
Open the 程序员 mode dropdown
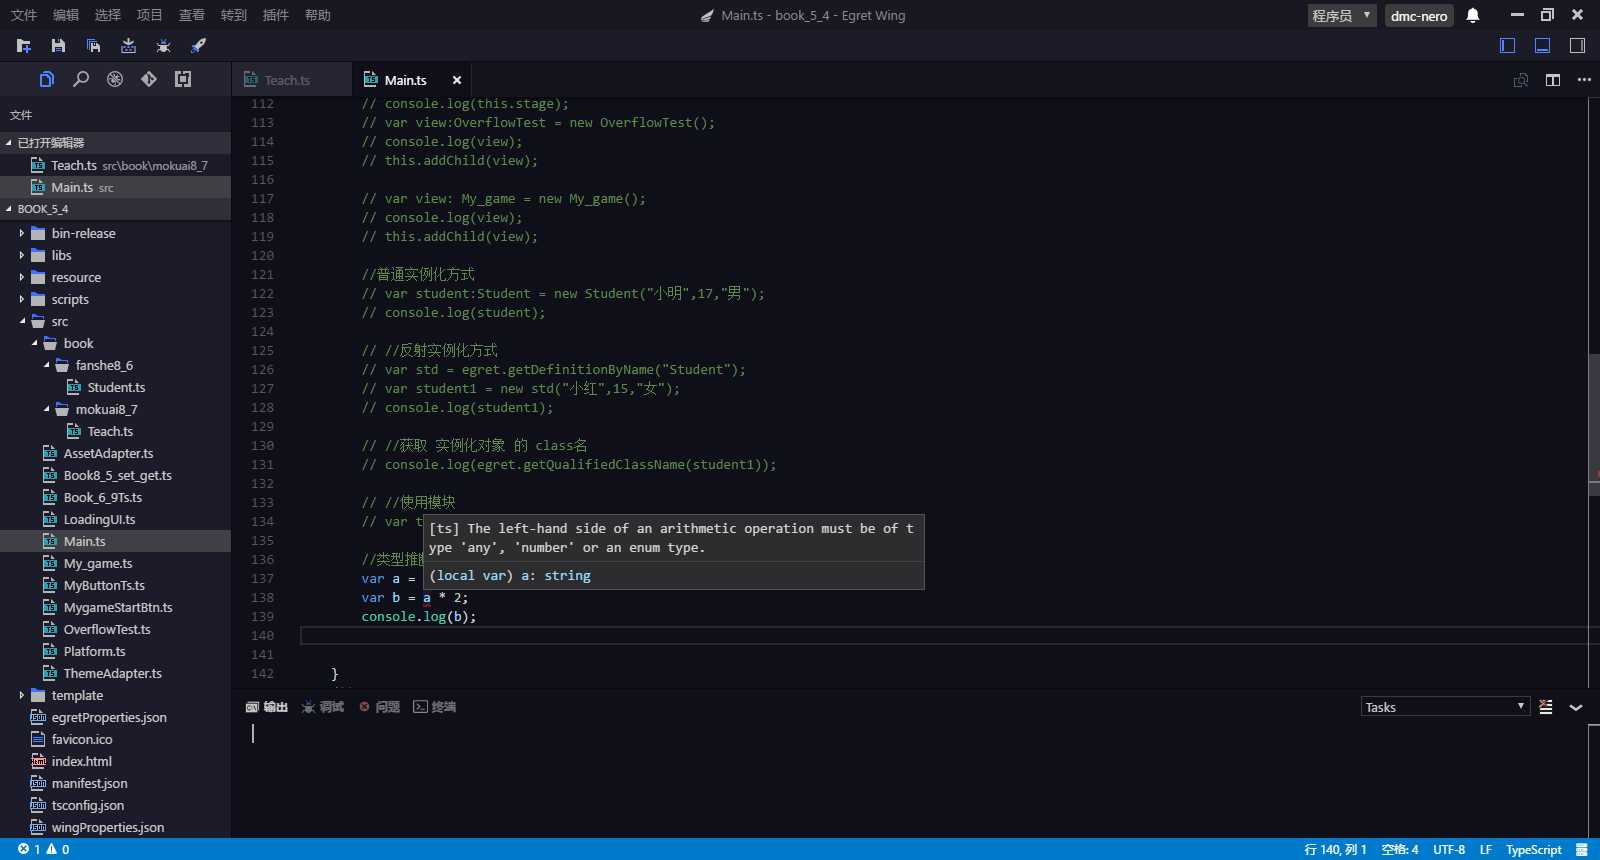click(x=1342, y=15)
